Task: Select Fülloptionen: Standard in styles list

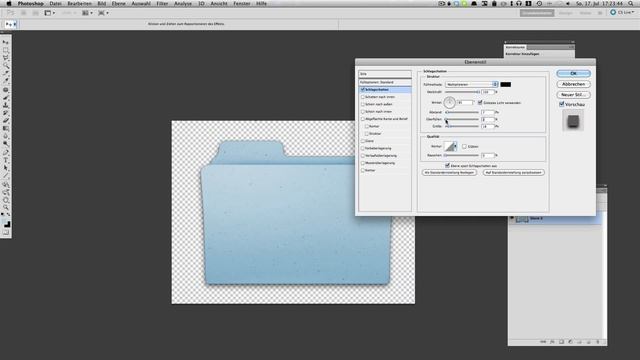Action: (385, 82)
